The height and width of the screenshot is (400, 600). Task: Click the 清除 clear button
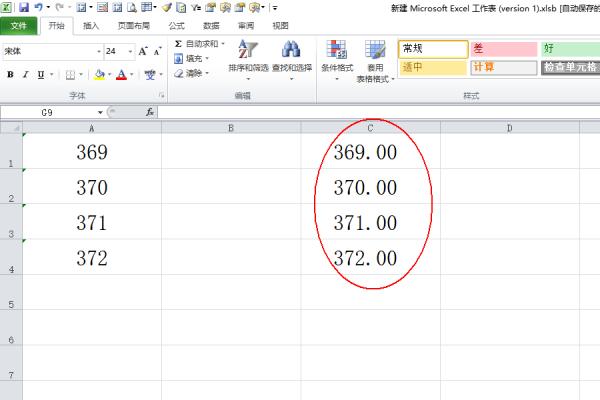(192, 73)
